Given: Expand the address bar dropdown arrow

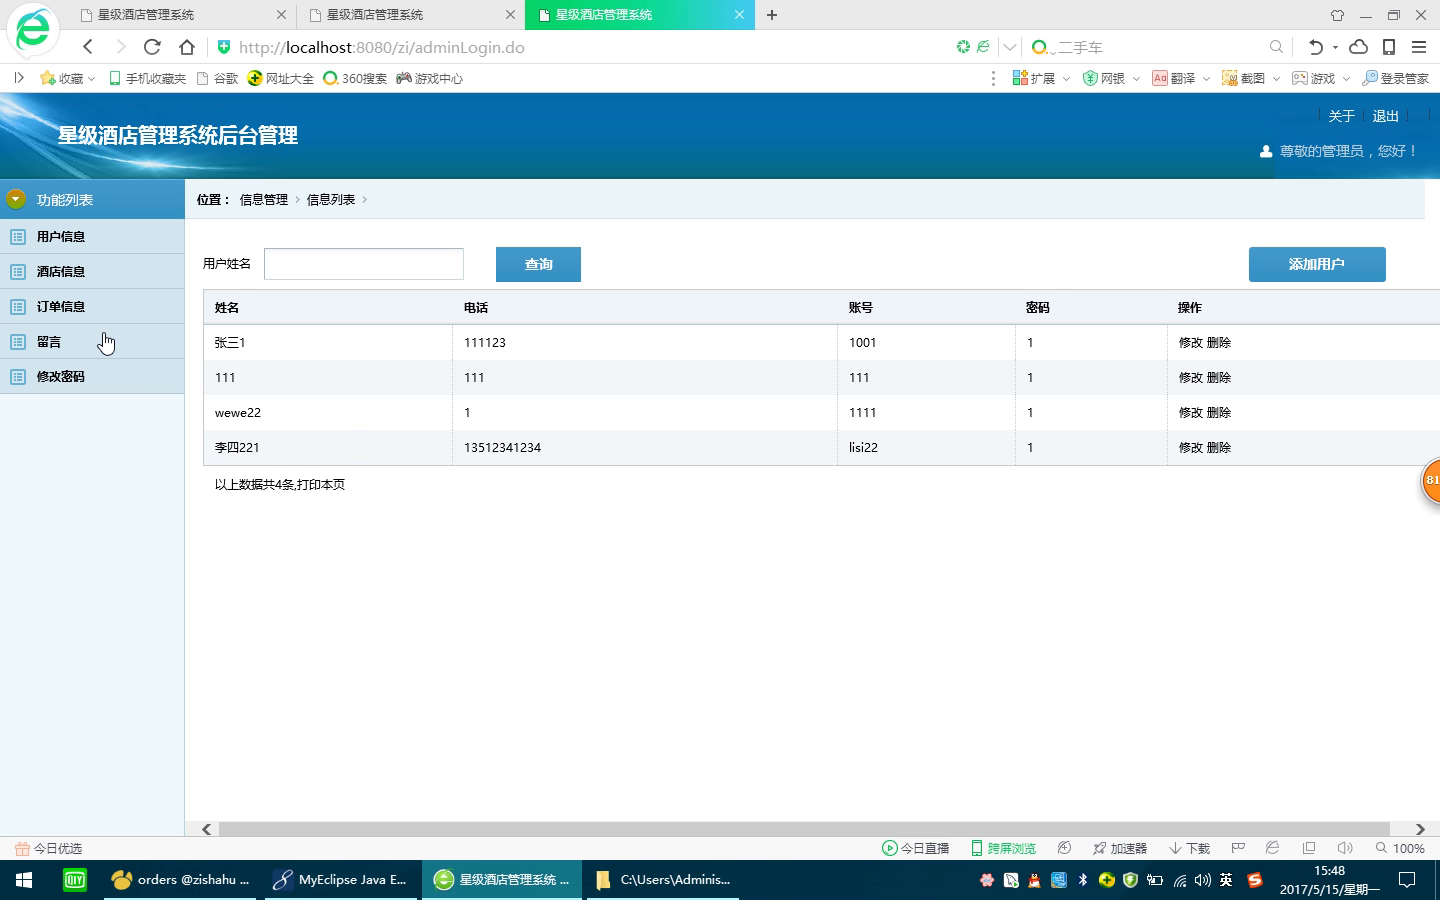Looking at the screenshot, I should point(1010,47).
